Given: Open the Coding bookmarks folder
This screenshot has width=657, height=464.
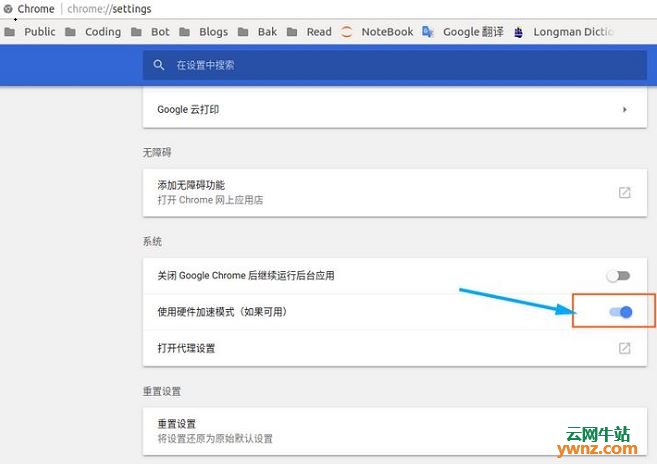Looking at the screenshot, I should (93, 32).
